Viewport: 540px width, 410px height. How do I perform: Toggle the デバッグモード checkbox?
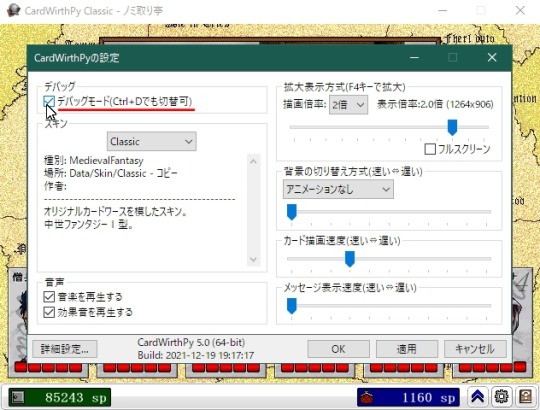click(x=49, y=102)
